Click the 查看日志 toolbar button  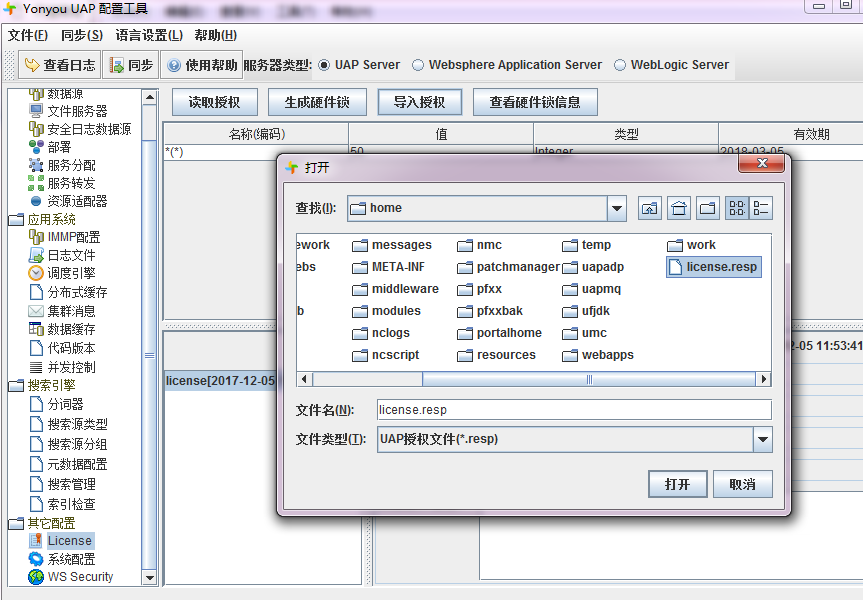(60, 65)
